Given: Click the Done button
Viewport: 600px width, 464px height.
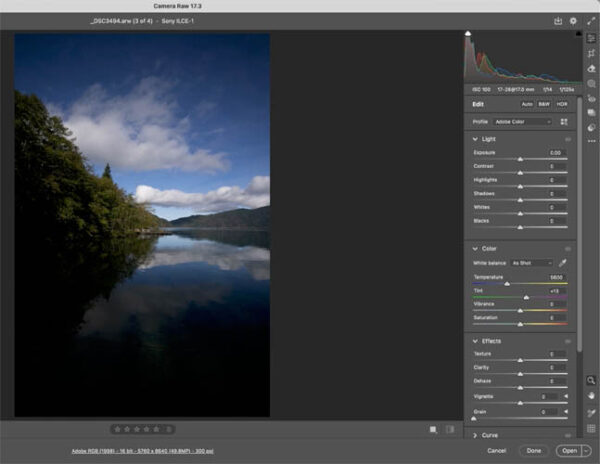Looking at the screenshot, I should click(534, 451).
